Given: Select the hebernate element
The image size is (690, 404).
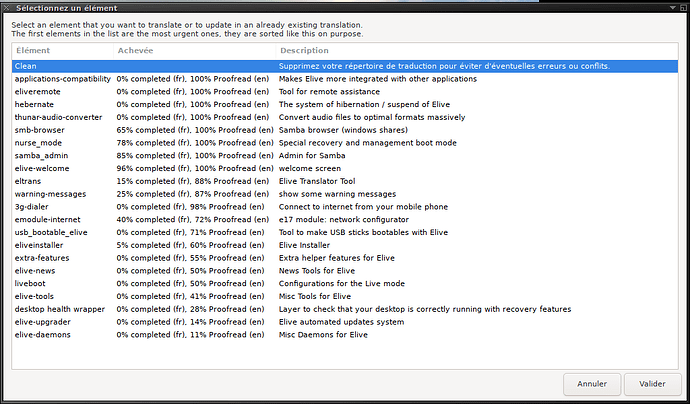Looking at the screenshot, I should coord(34,105).
